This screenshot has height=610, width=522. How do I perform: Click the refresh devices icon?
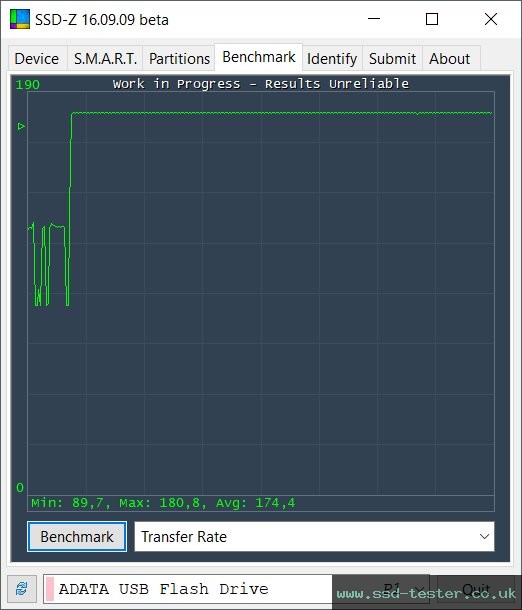(22, 589)
